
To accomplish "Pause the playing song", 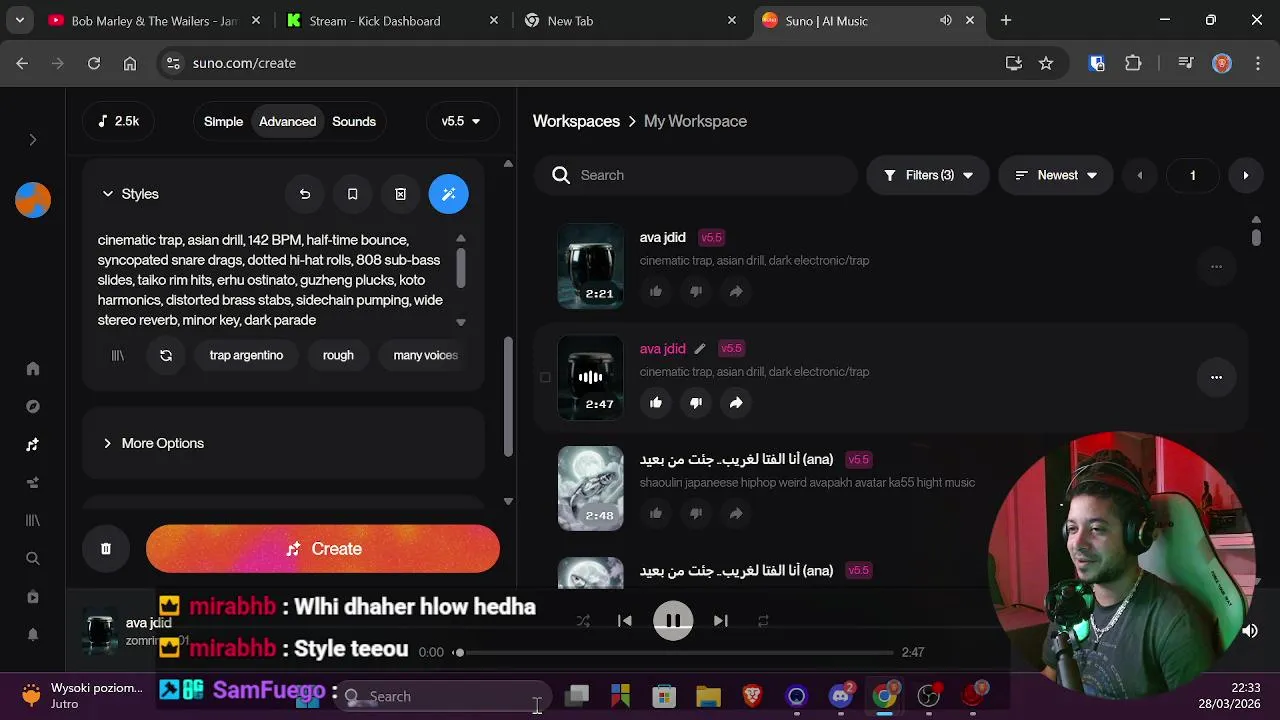I will pyautogui.click(x=673, y=621).
